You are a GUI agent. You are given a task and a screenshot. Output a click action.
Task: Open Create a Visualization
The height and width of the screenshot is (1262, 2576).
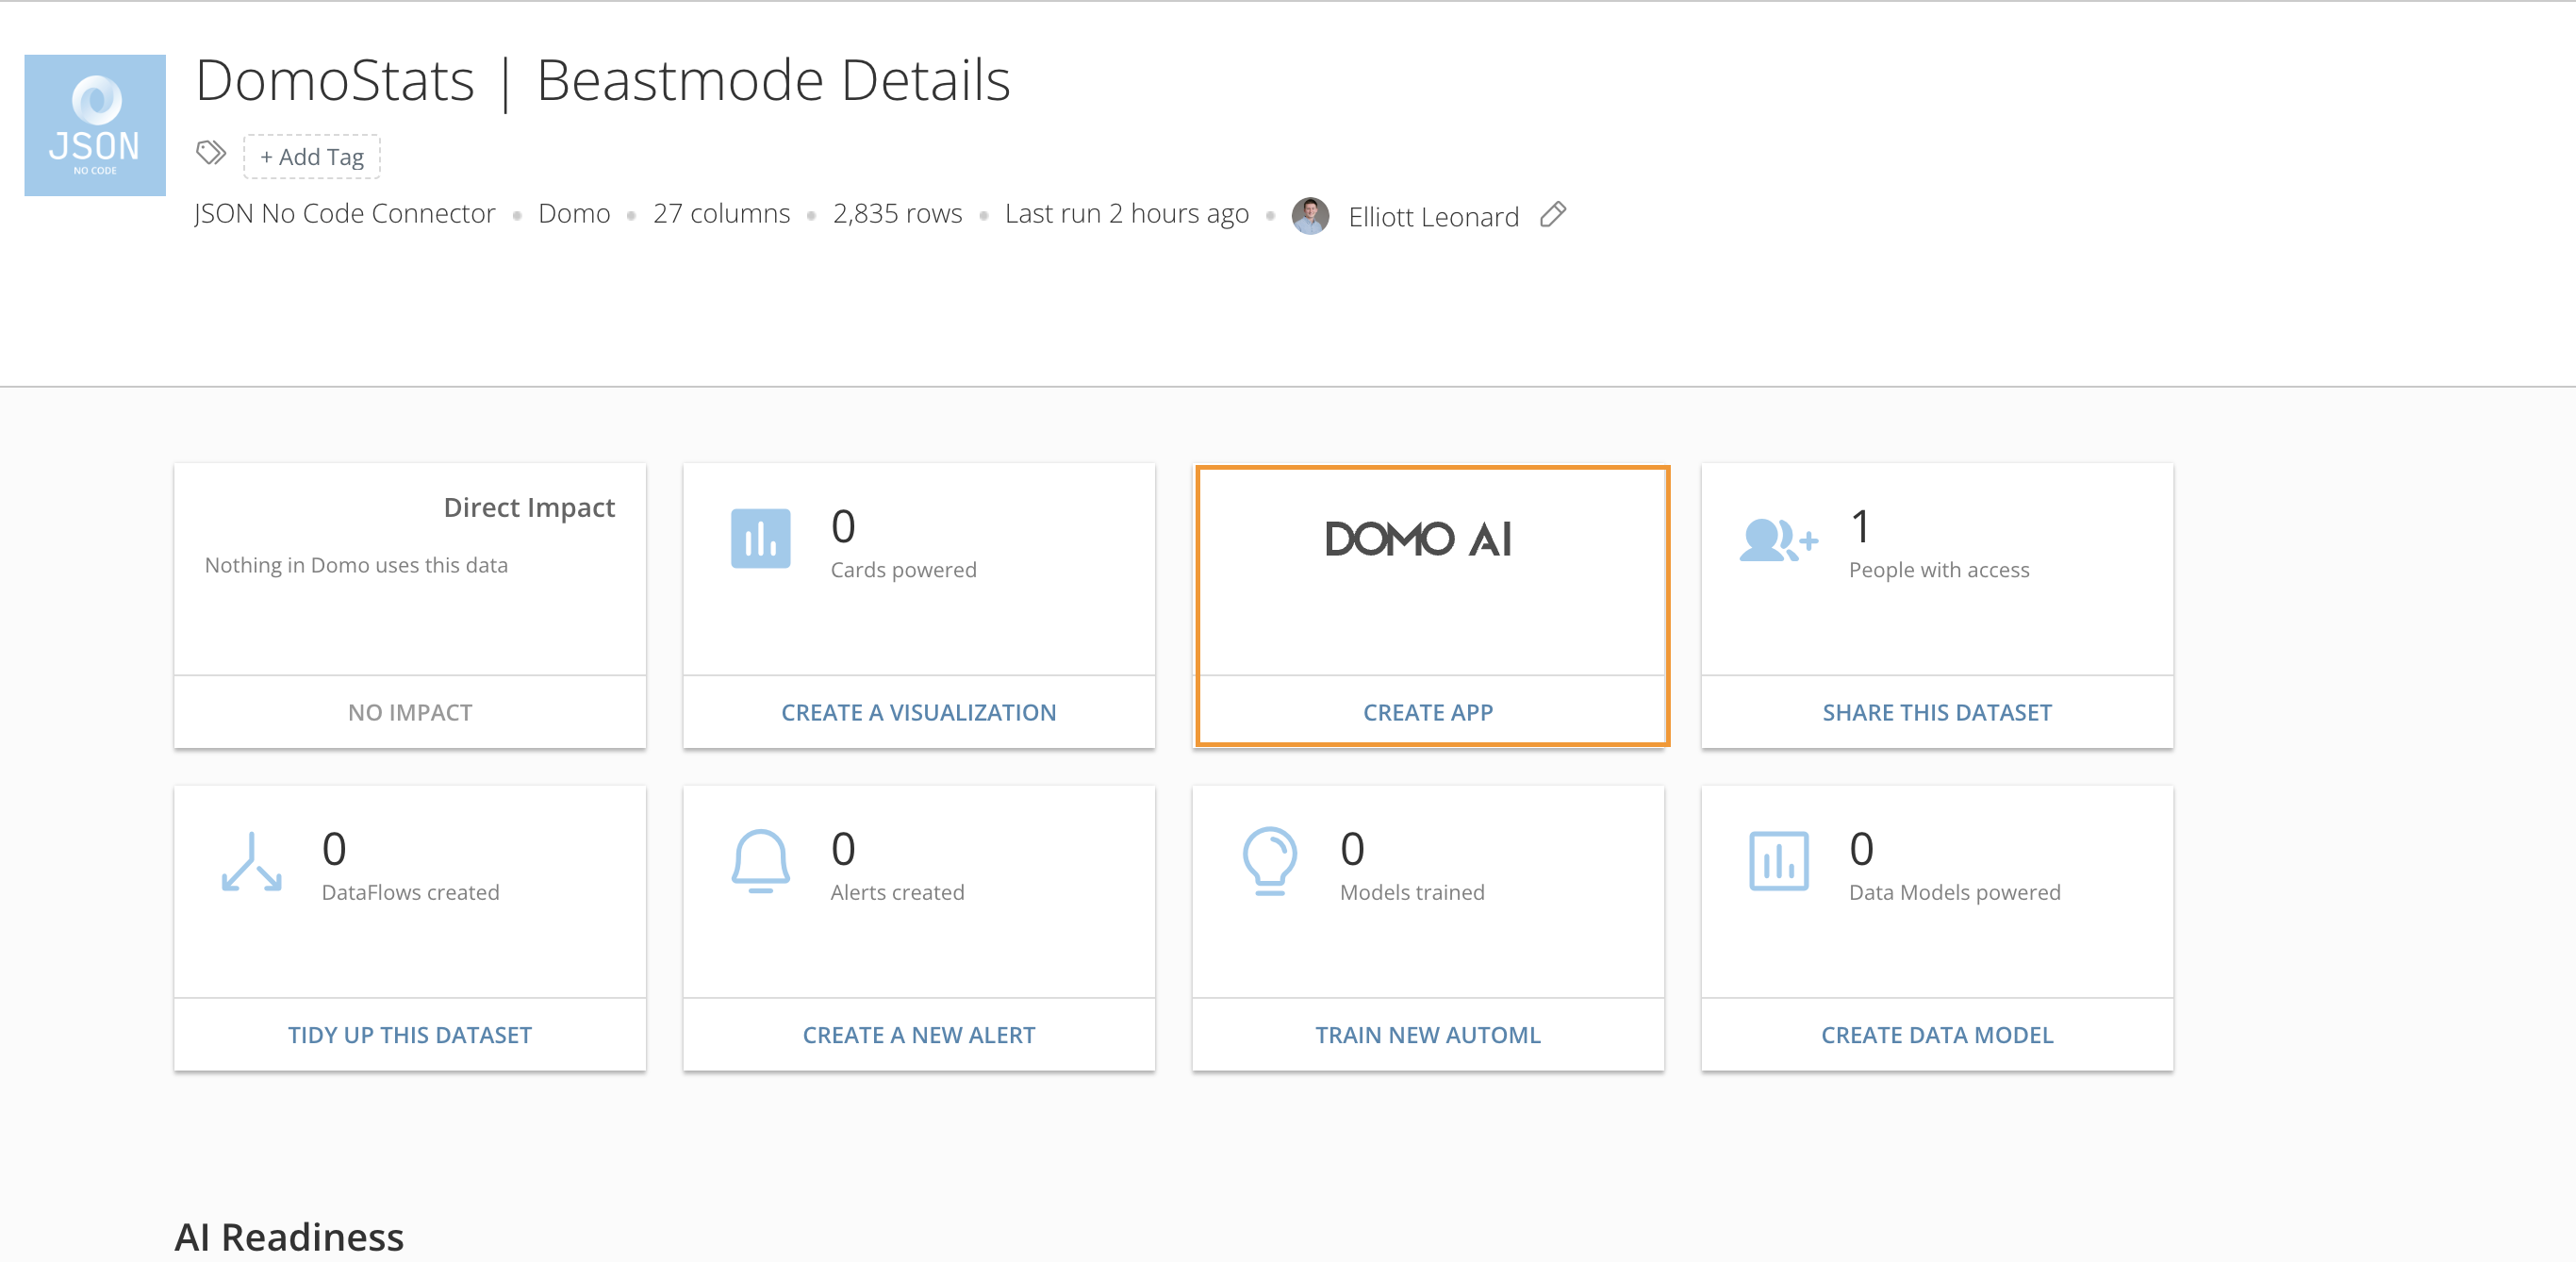pyautogui.click(x=918, y=712)
